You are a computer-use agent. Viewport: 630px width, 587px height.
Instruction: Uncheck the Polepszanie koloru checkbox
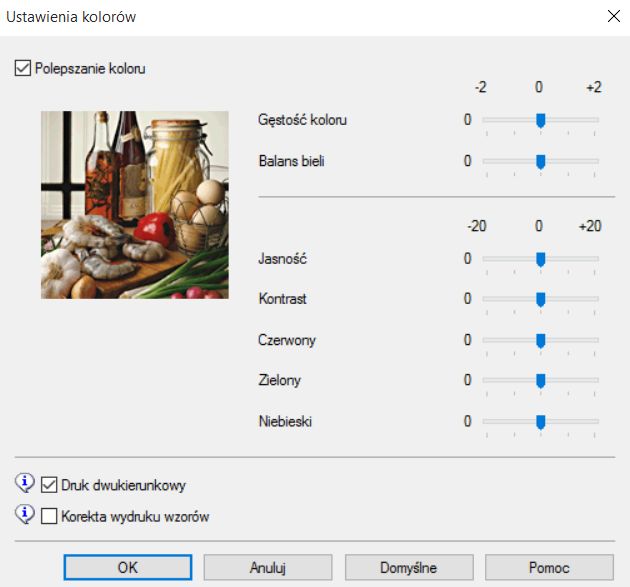pos(22,68)
